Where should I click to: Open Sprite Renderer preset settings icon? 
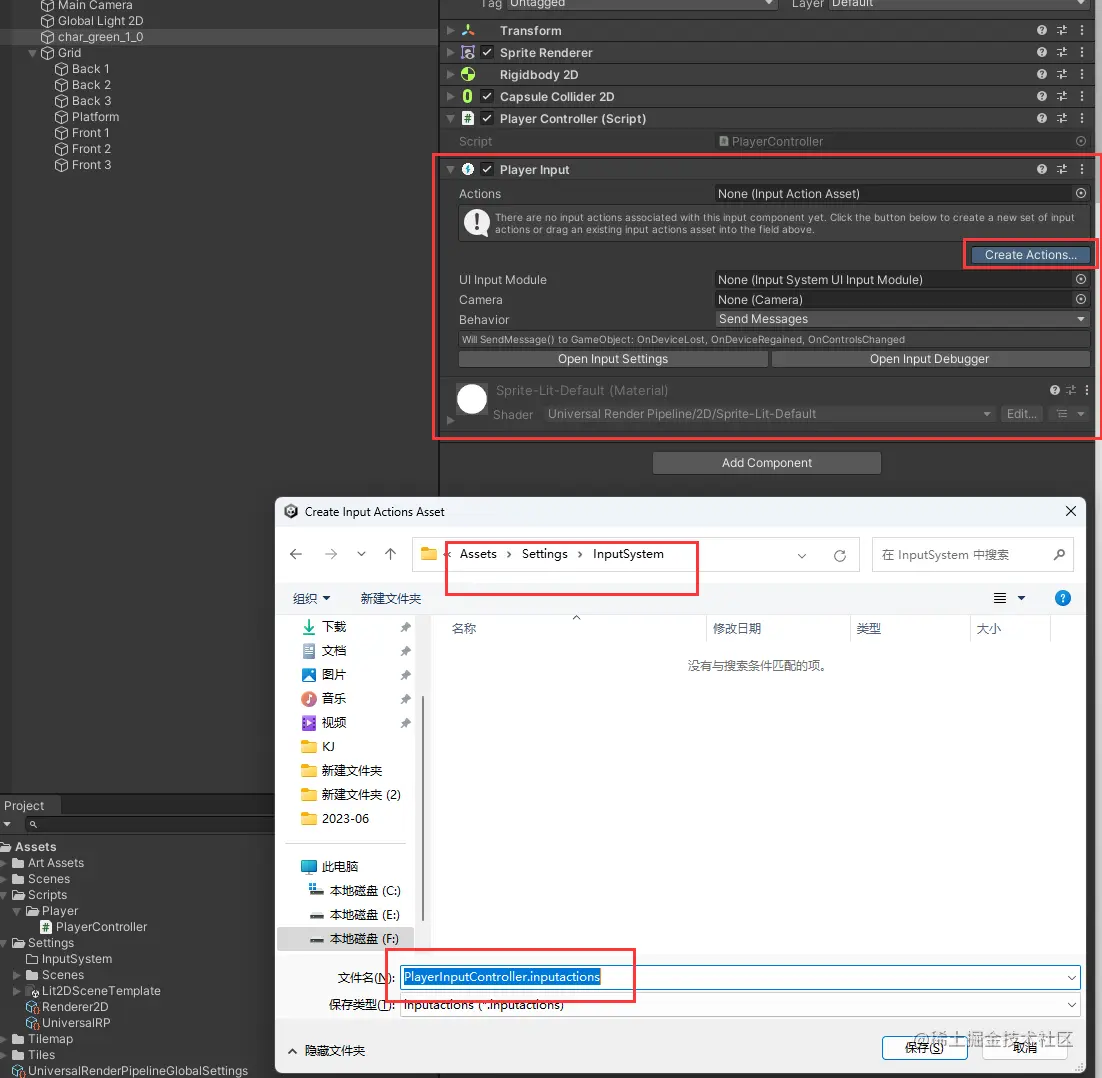pyautogui.click(x=1062, y=52)
